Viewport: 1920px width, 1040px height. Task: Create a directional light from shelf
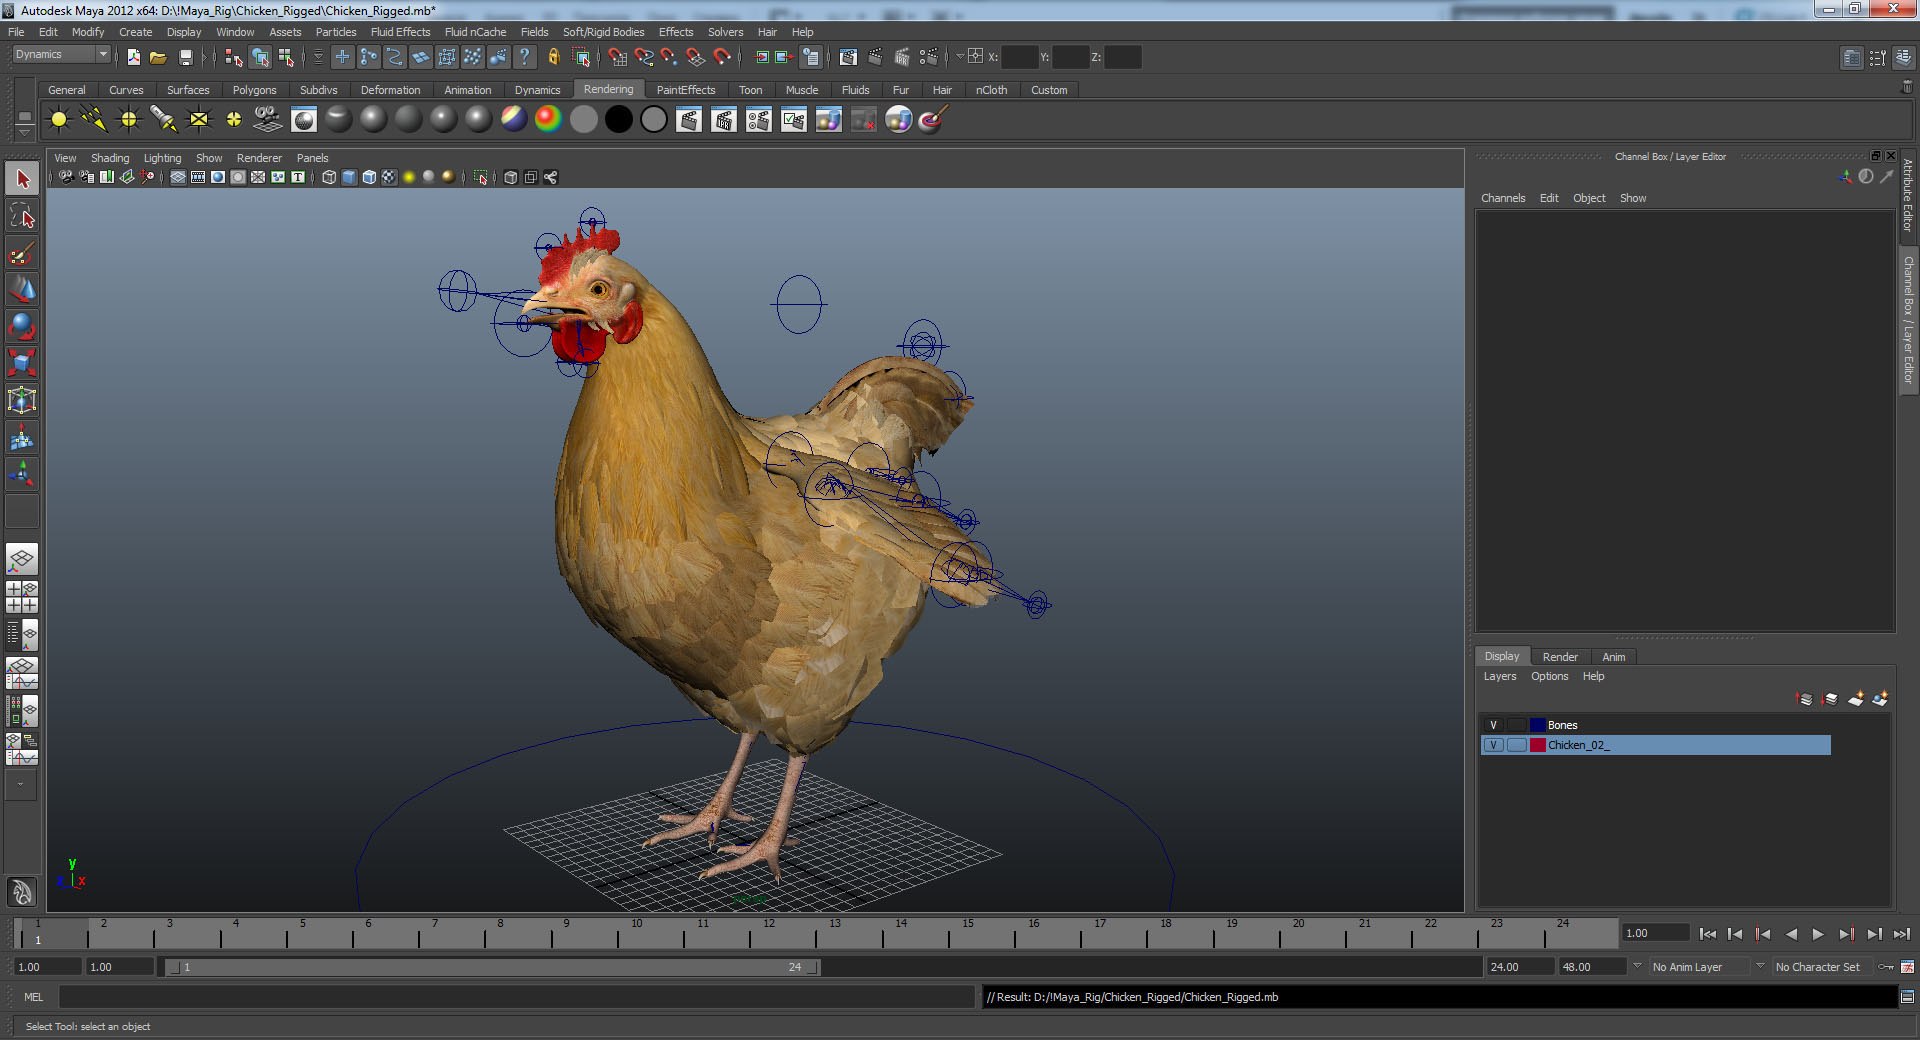[x=94, y=120]
